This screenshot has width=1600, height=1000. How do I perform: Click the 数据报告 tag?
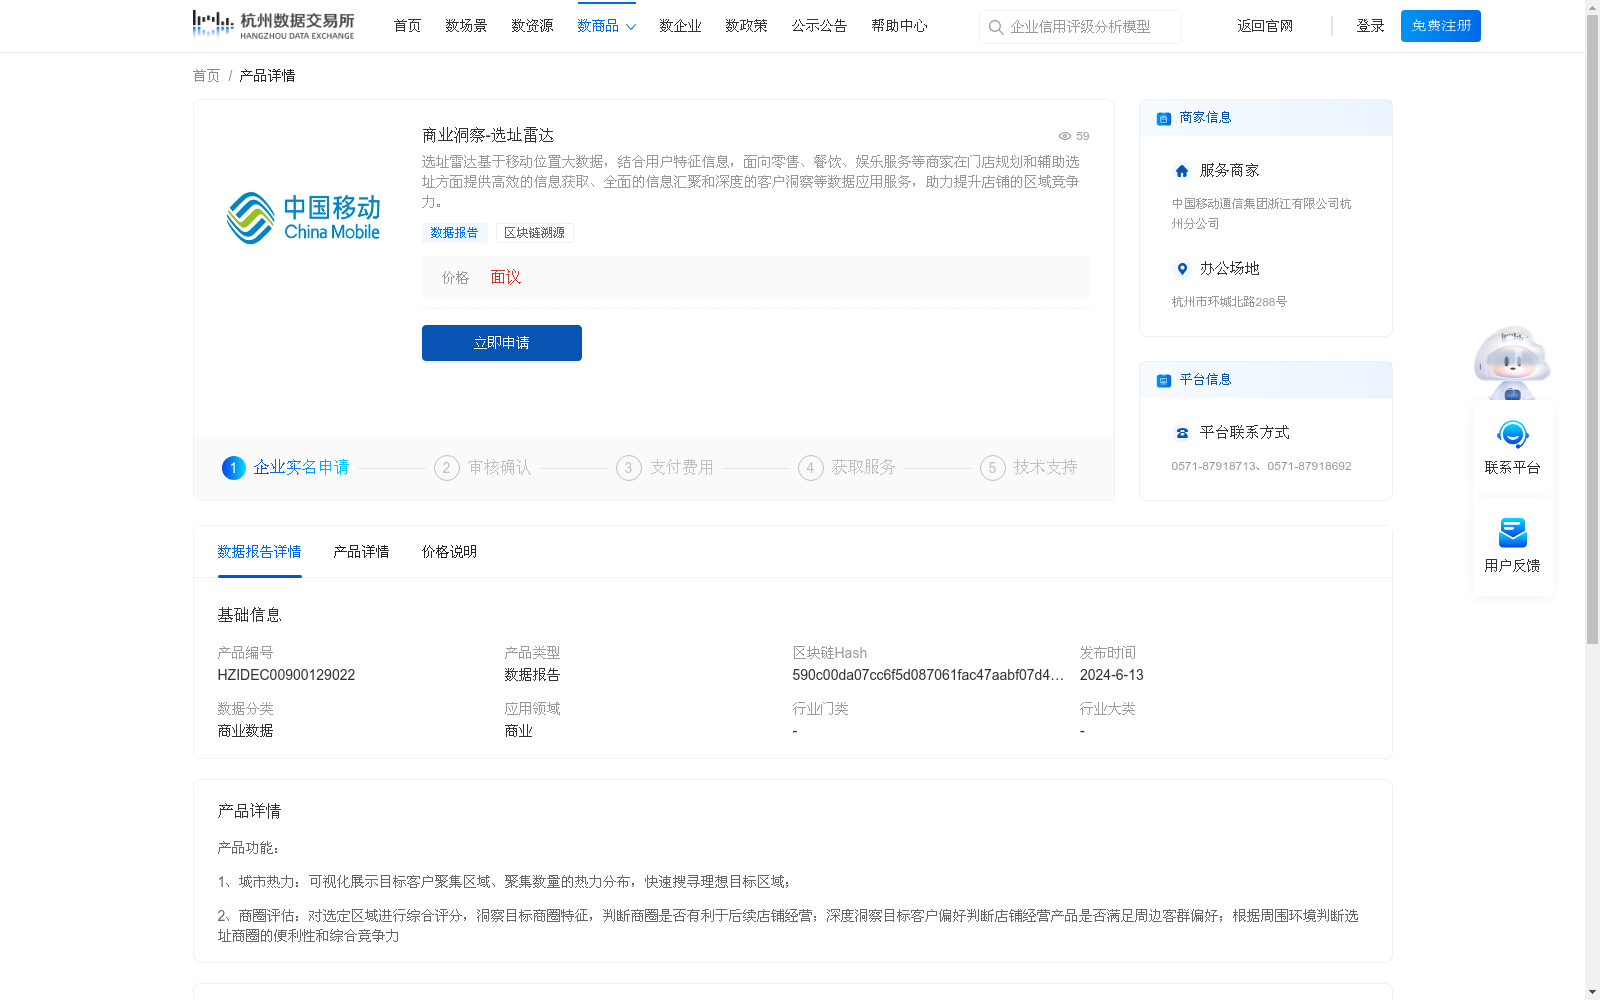455,233
